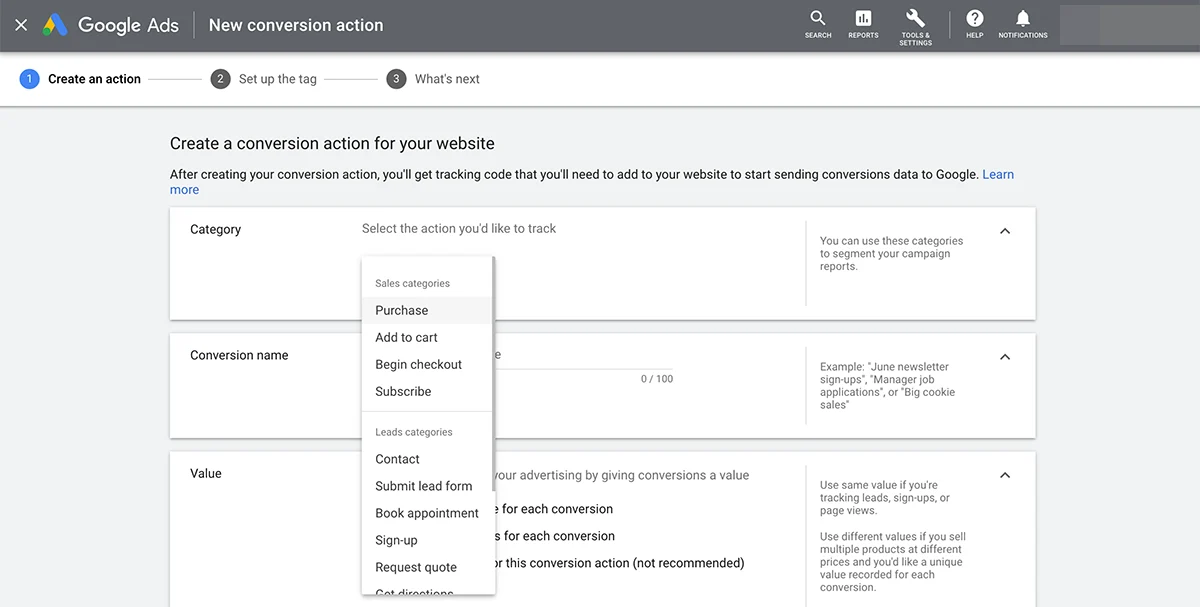Select Begin checkout option
Screen dimensions: 1200x607
click(x=418, y=364)
